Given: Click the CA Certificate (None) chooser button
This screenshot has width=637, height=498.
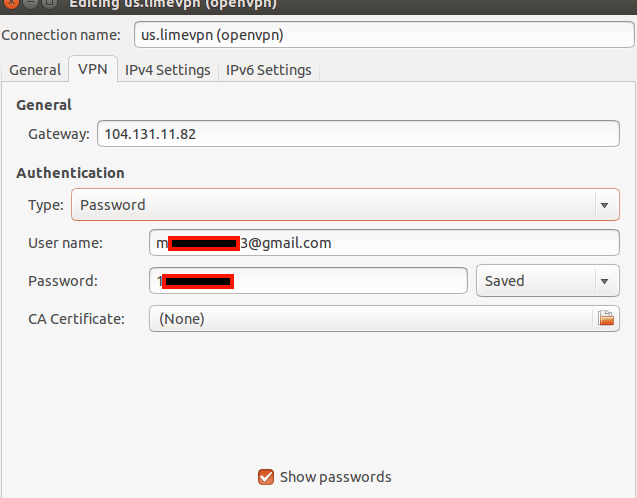Looking at the screenshot, I should 384,318.
